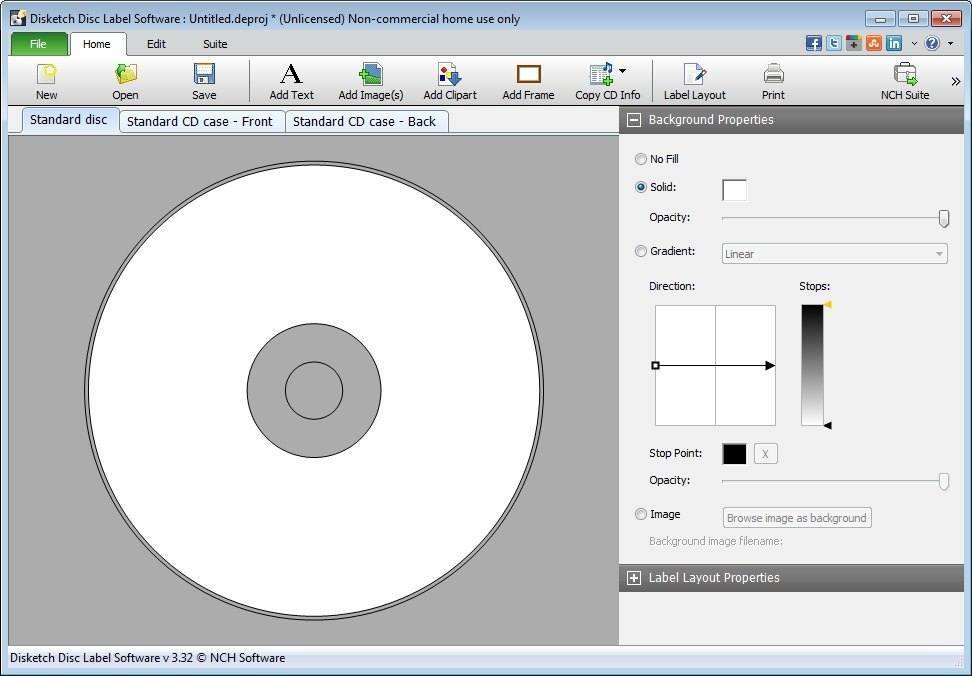Enable the Gradient background option
The image size is (972, 676).
click(641, 251)
